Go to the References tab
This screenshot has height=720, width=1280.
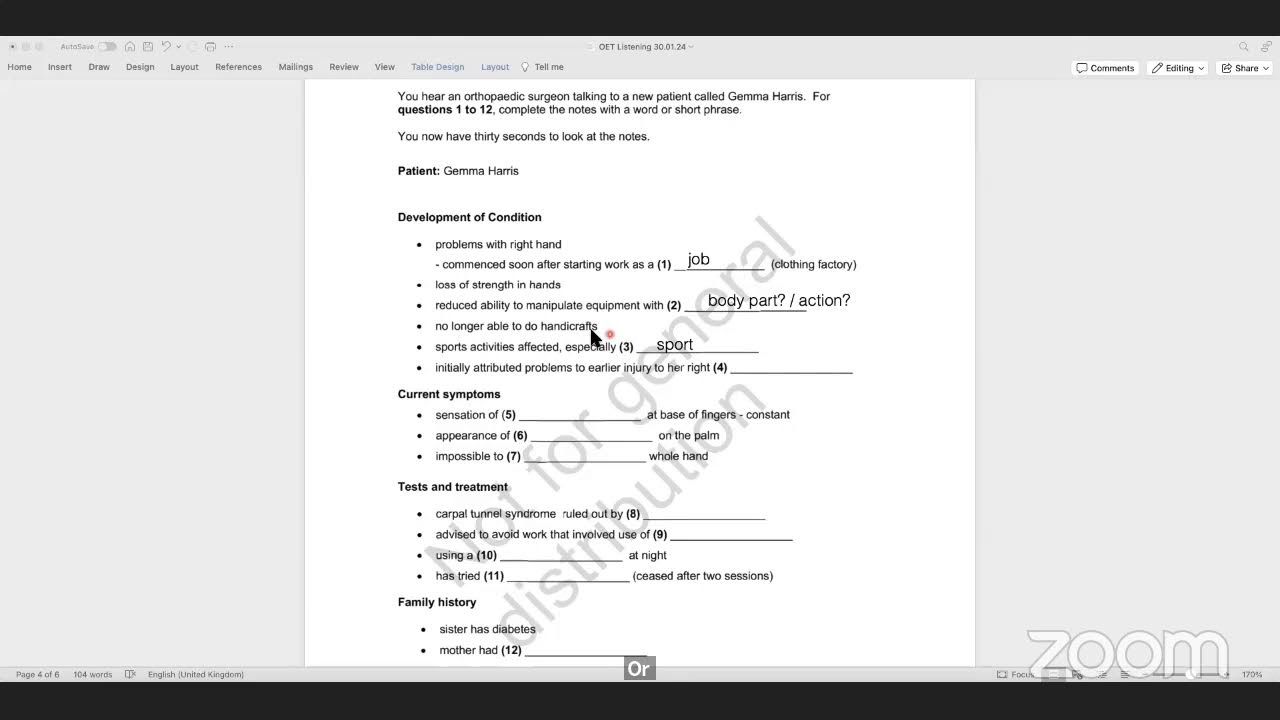pyautogui.click(x=239, y=67)
